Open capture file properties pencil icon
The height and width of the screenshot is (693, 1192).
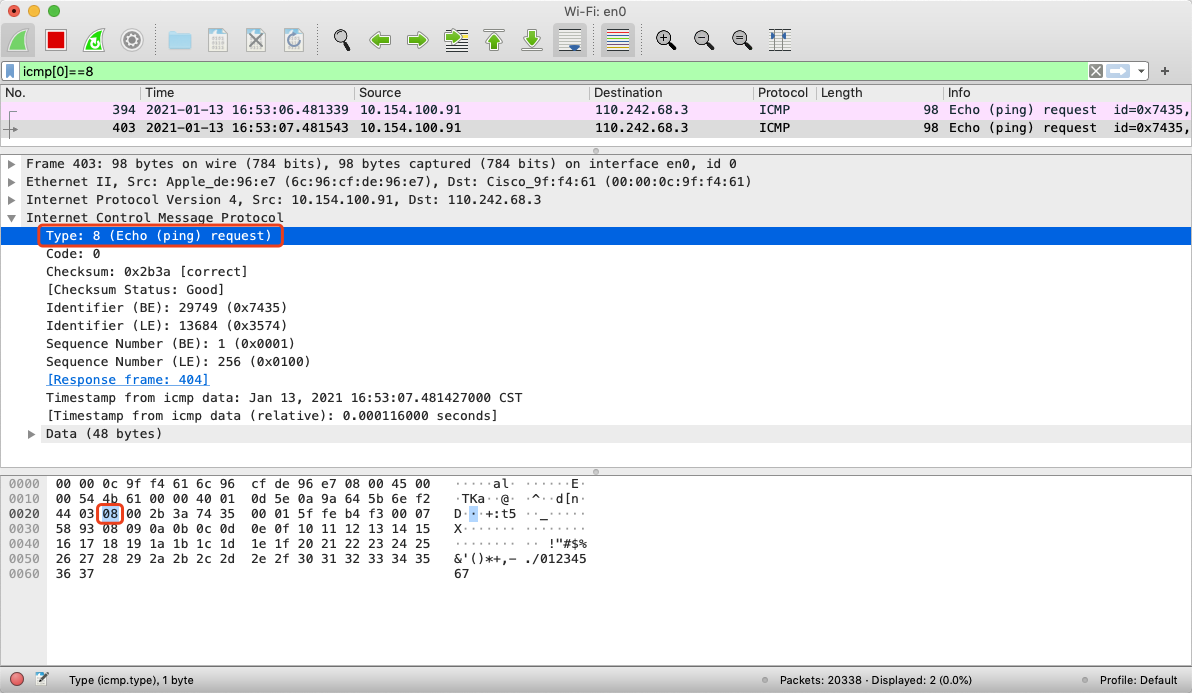click(42, 679)
